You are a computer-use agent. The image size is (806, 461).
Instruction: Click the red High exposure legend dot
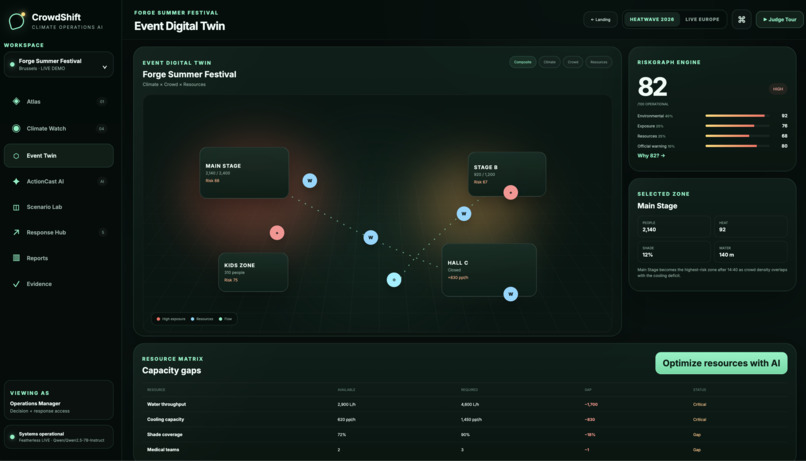(158, 319)
